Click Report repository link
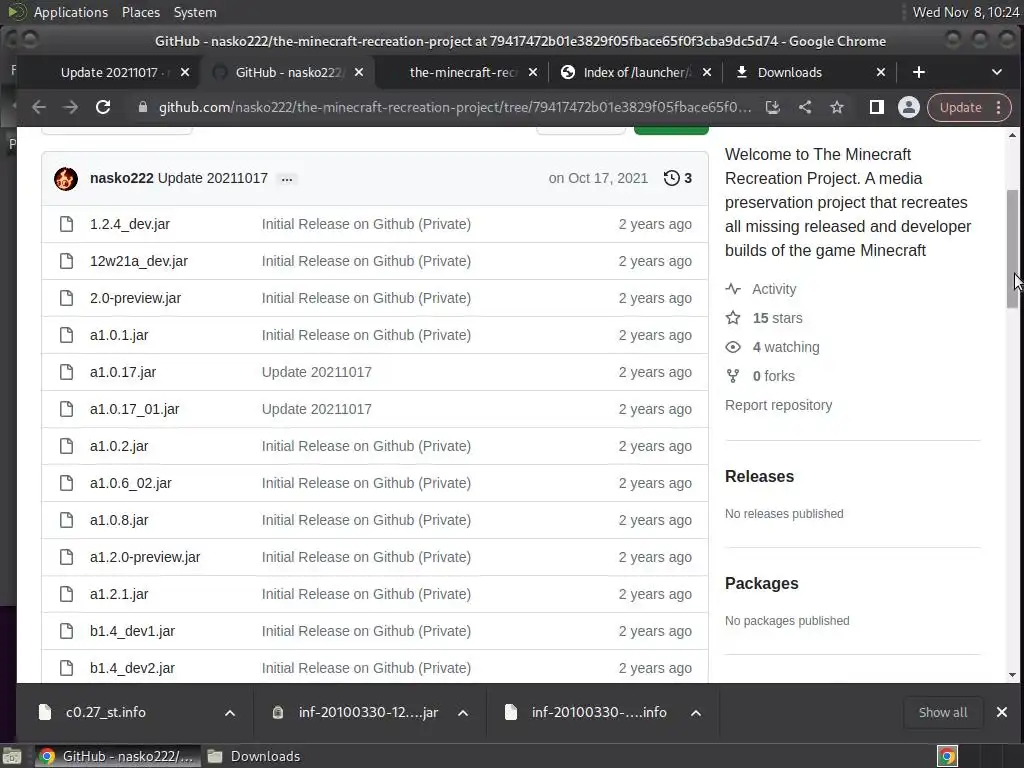 point(778,405)
